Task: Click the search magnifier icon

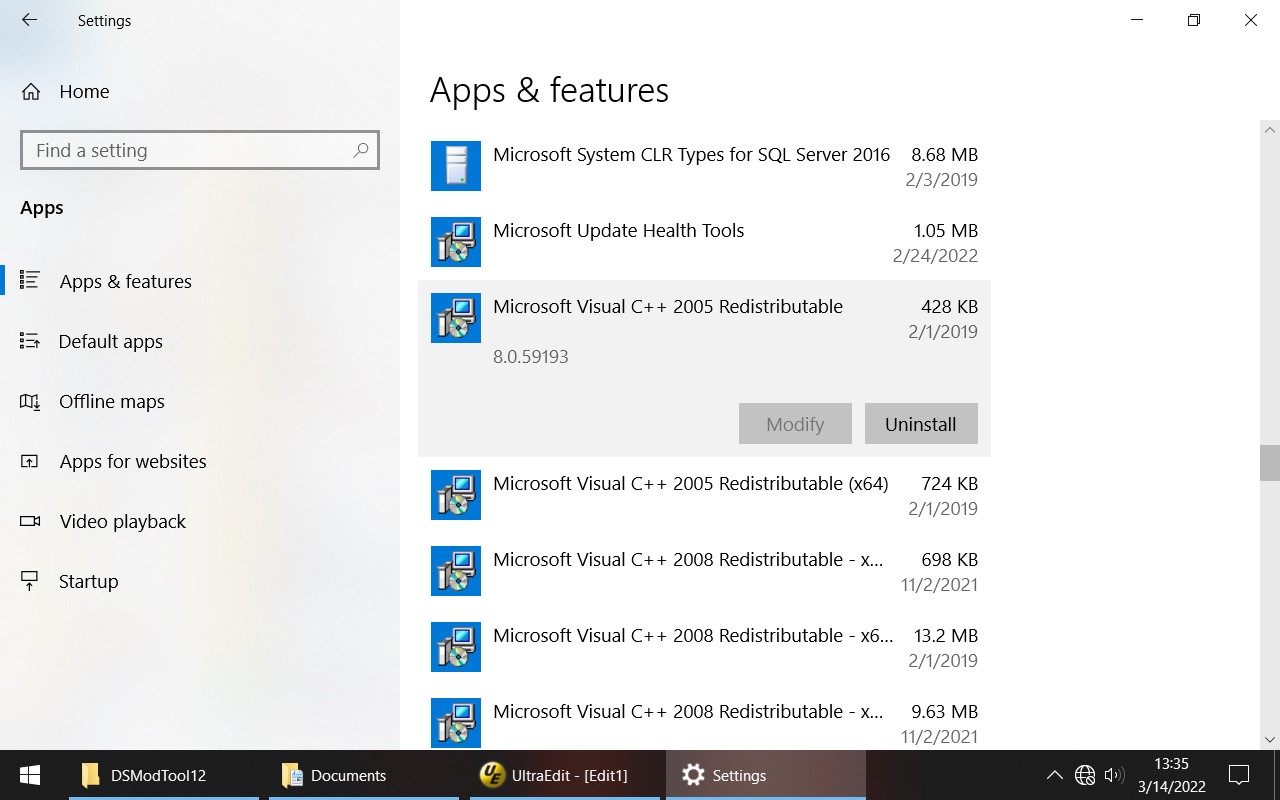Action: (x=361, y=151)
